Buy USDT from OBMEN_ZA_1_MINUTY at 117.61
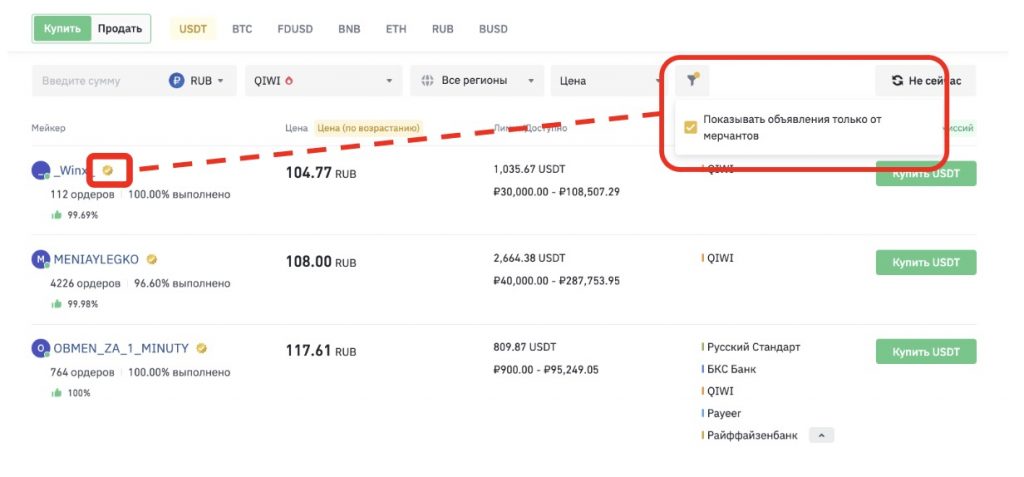 (x=926, y=352)
